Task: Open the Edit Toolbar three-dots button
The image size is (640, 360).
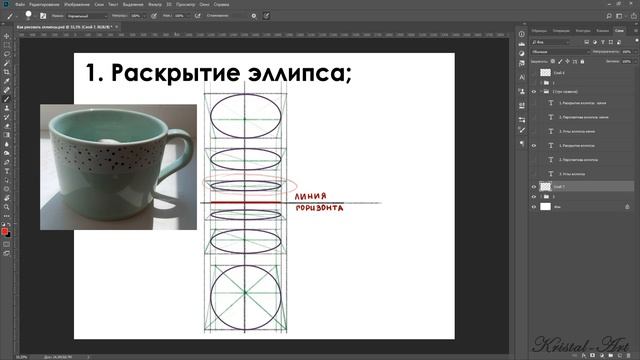Action: click(7, 216)
